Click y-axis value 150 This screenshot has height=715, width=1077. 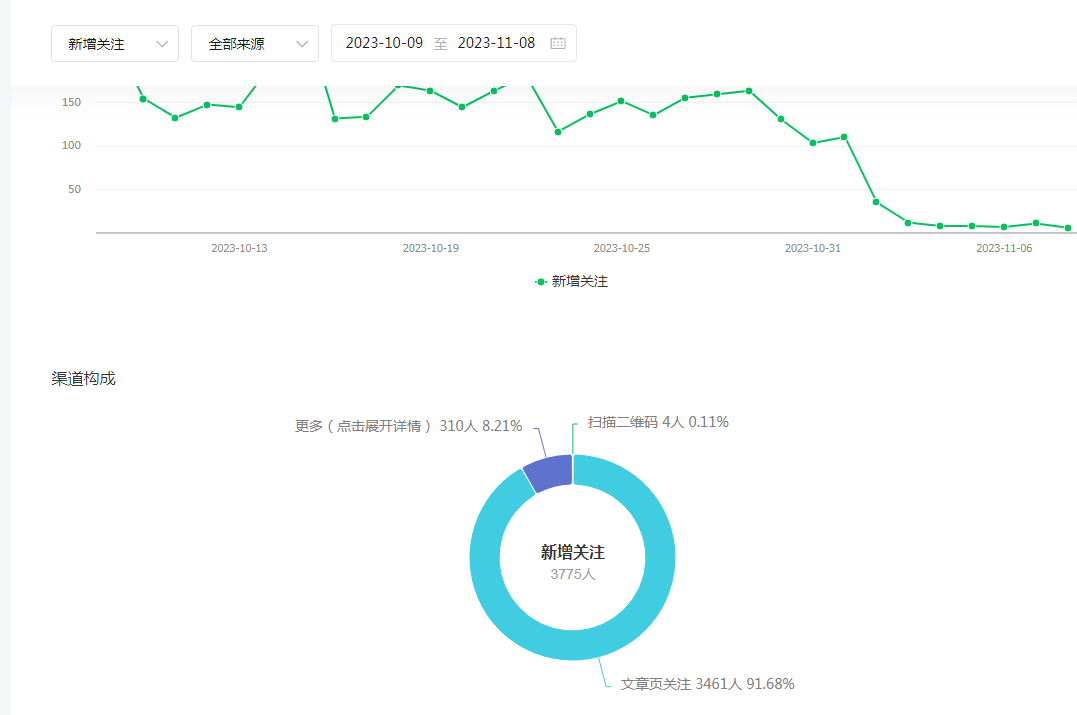71,102
